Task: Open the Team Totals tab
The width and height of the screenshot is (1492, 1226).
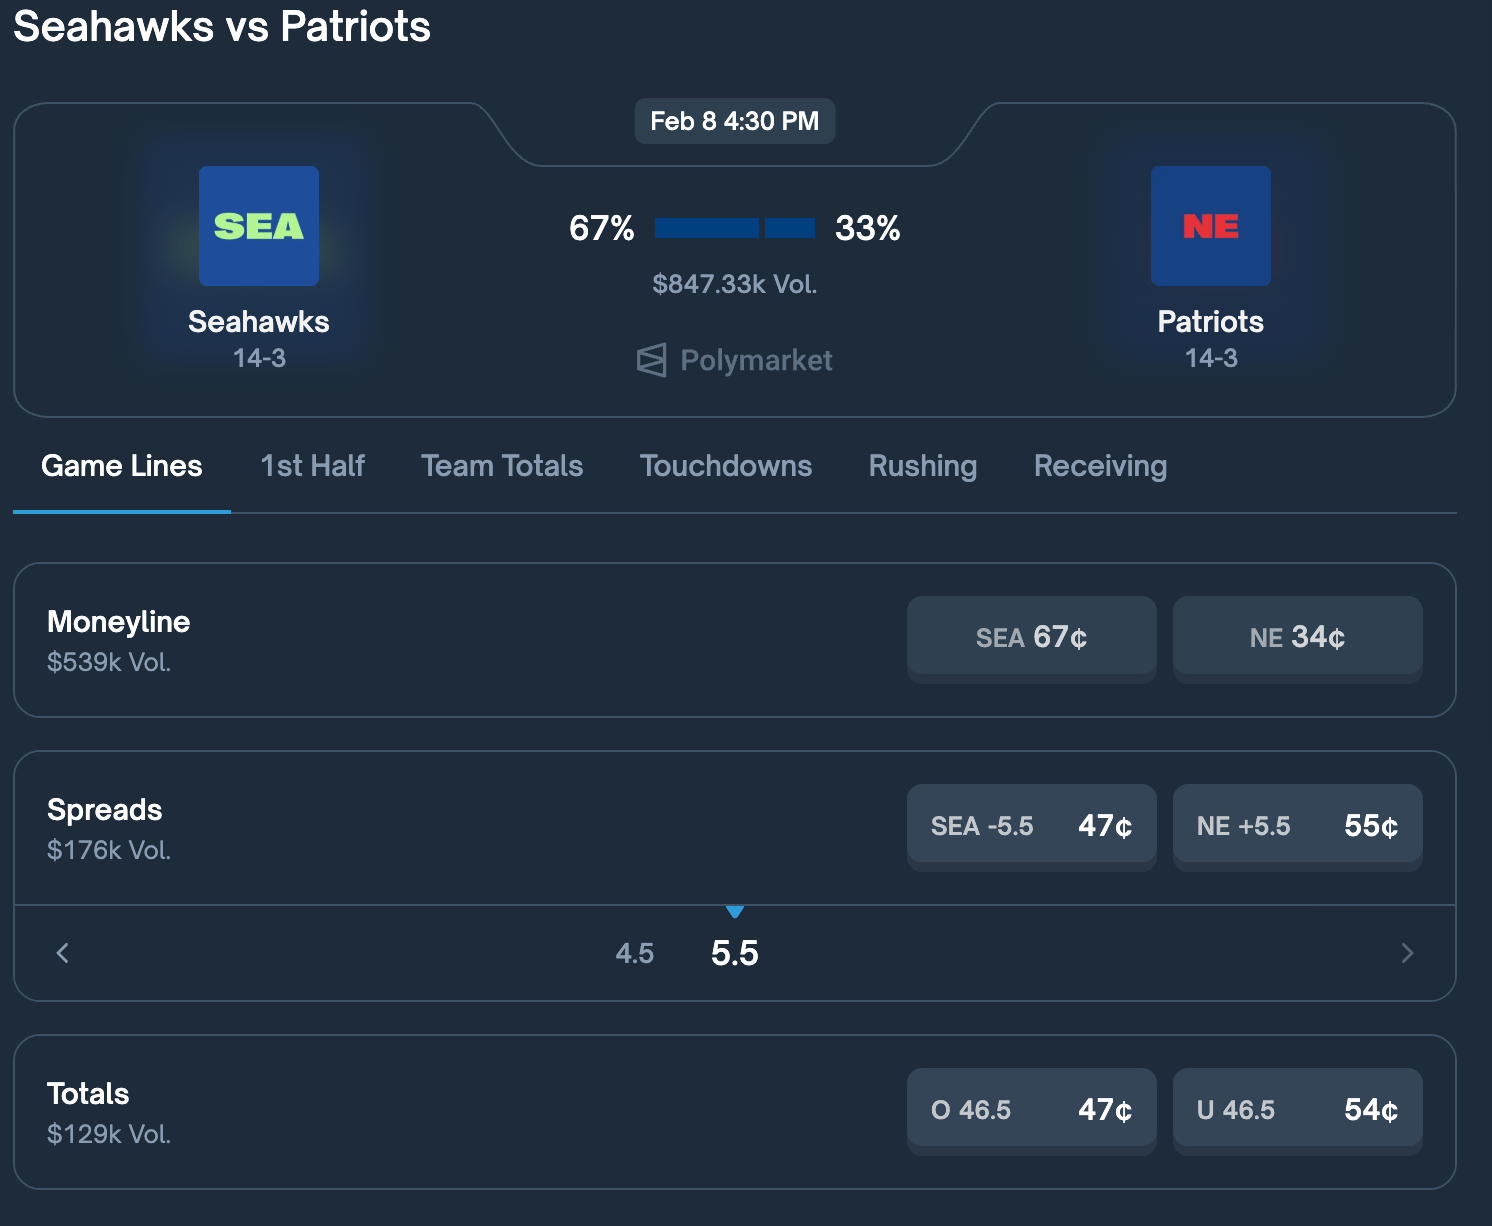Action: [502, 466]
